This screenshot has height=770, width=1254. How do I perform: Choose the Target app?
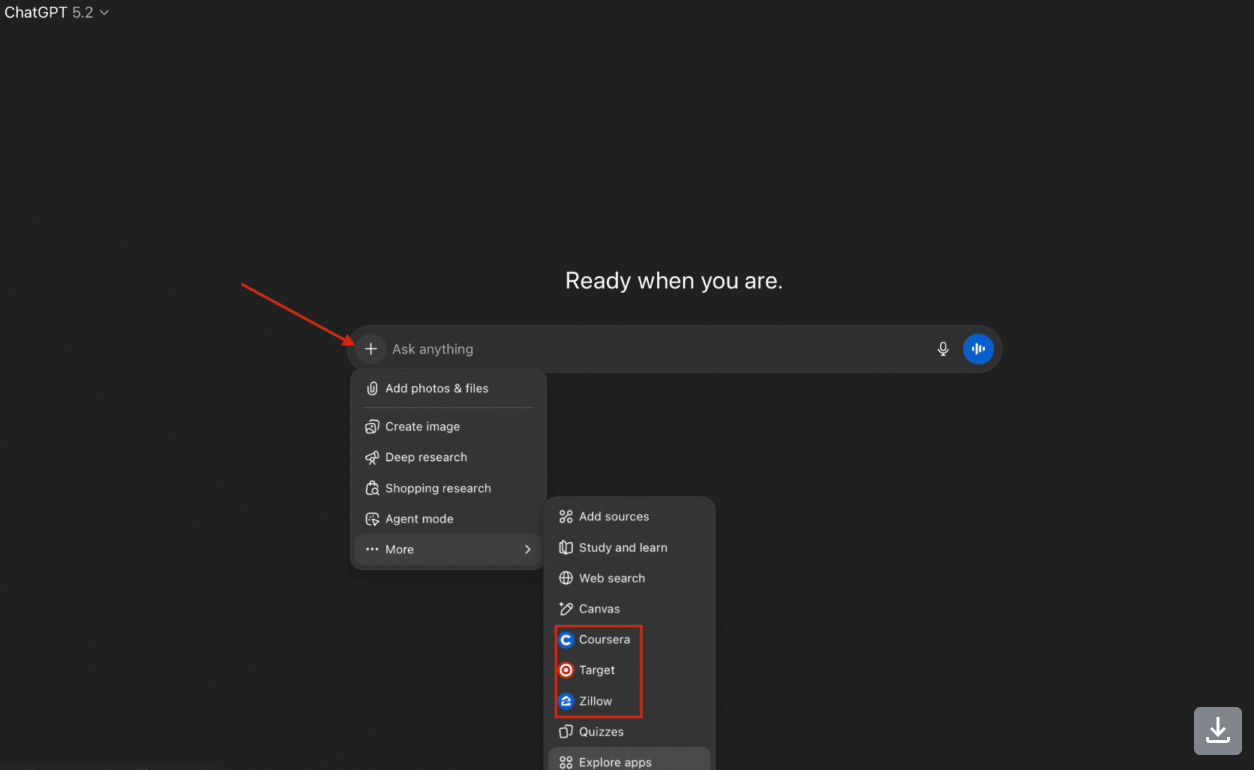click(x=597, y=670)
